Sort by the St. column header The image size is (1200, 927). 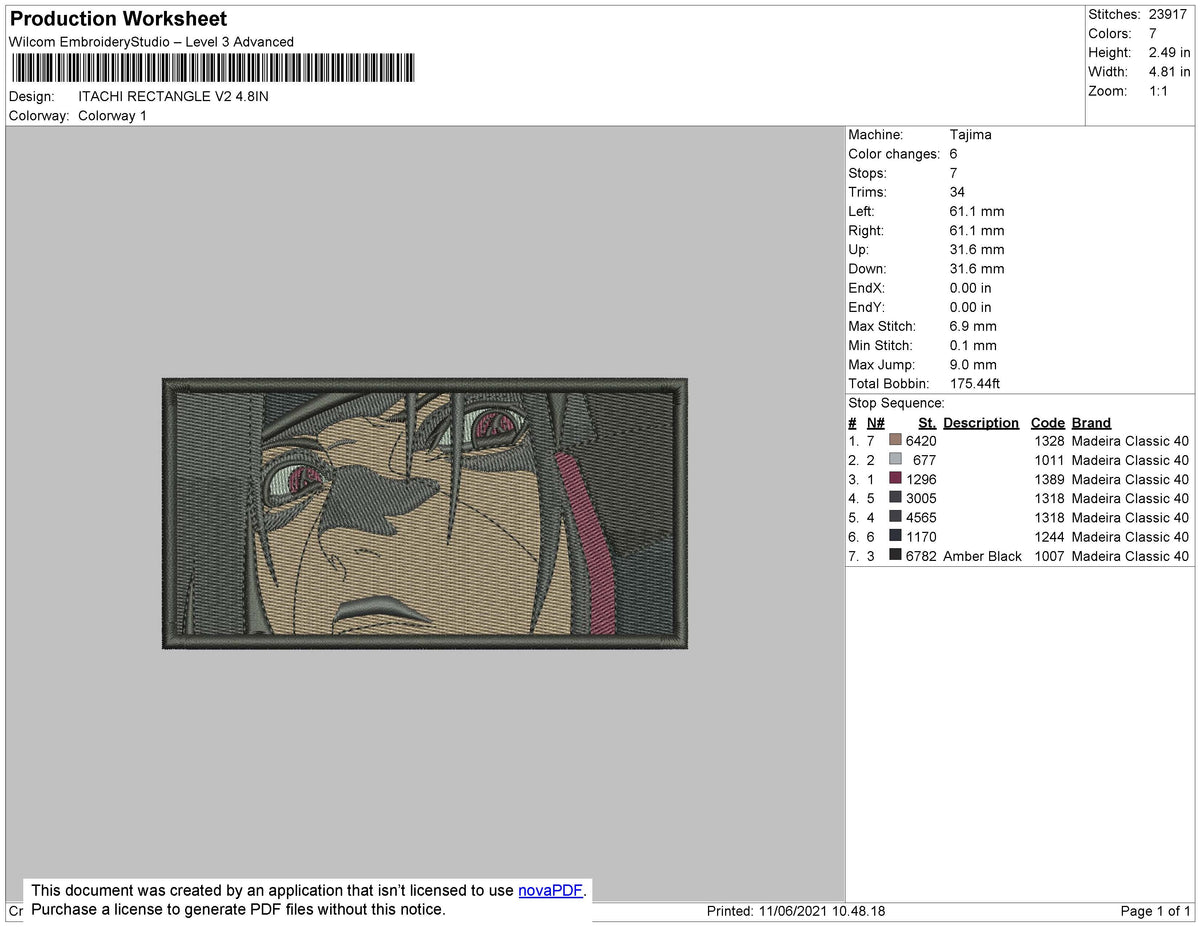[x=925, y=422]
